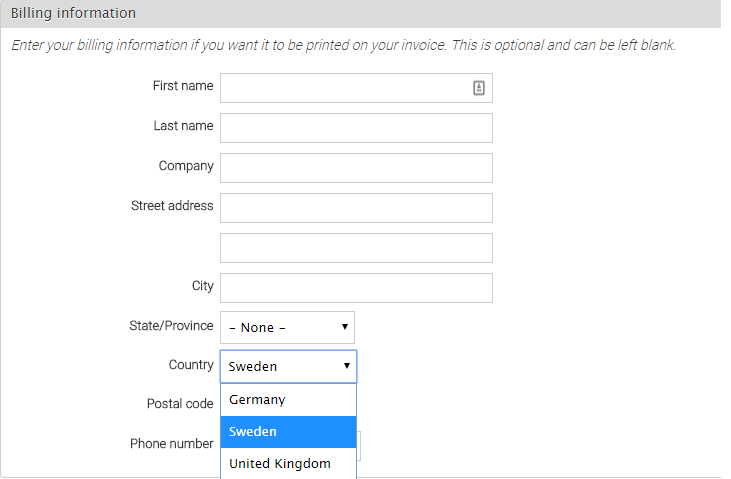The width and height of the screenshot is (731, 479).
Task: Click the first Street address line field
Action: (356, 208)
